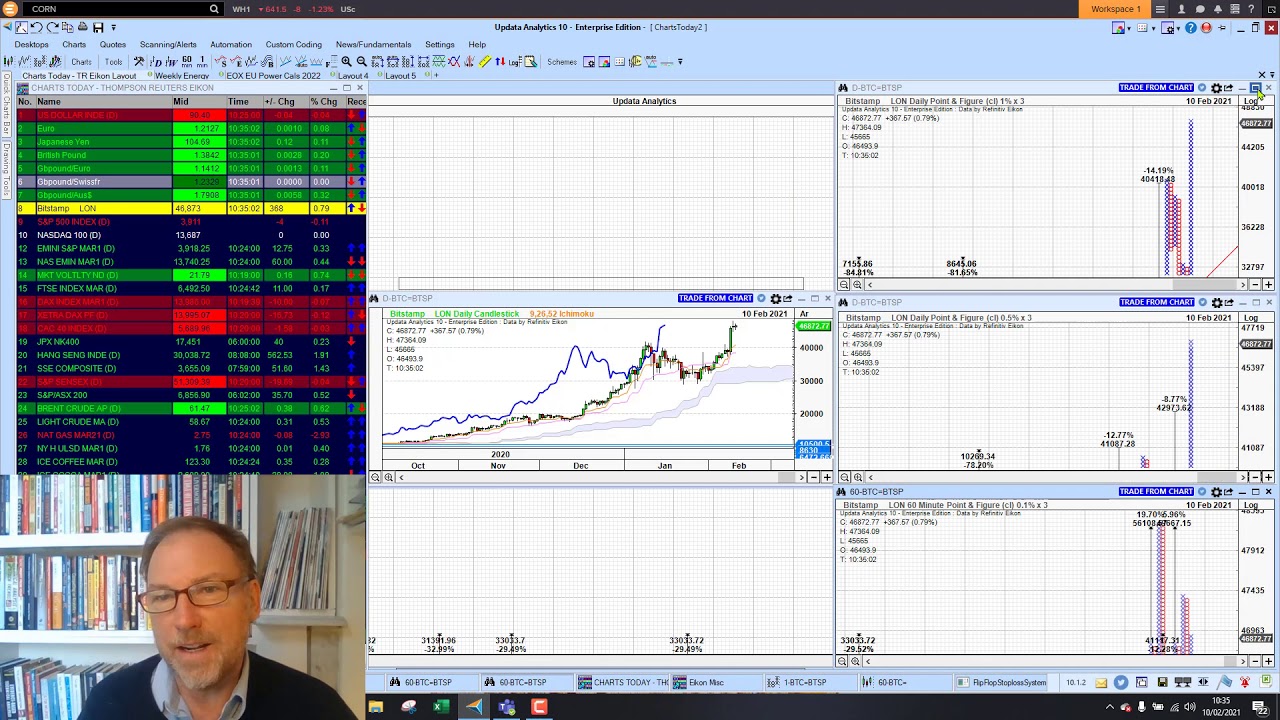
Task: Select the Bitstamp LON row in the watchlist
Action: click(190, 208)
